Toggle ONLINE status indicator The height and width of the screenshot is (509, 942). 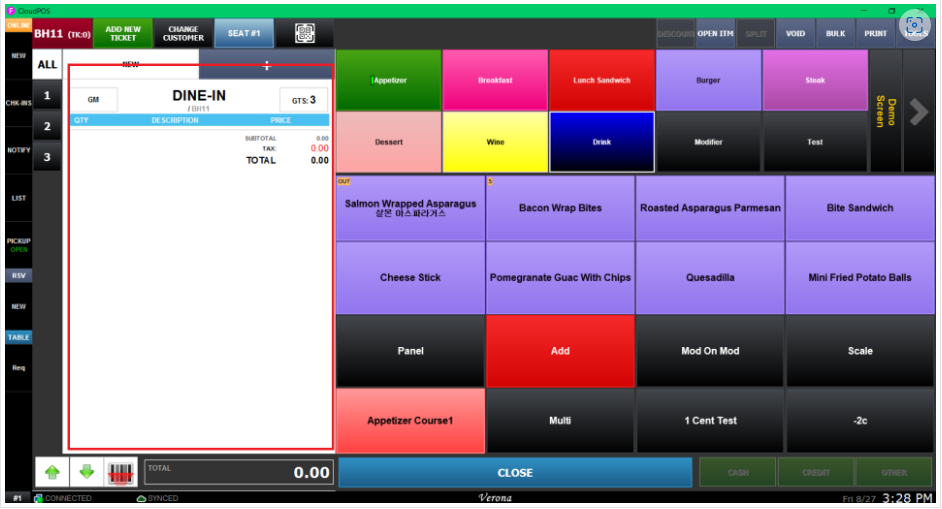[x=19, y=25]
